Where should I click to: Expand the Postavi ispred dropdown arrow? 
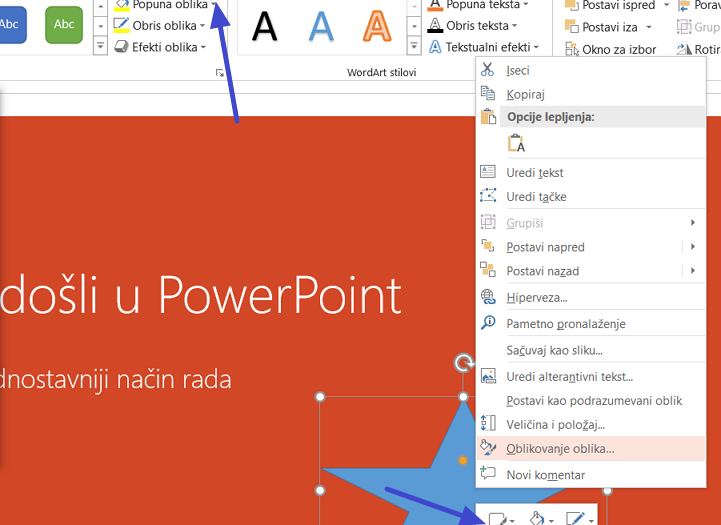(x=666, y=5)
